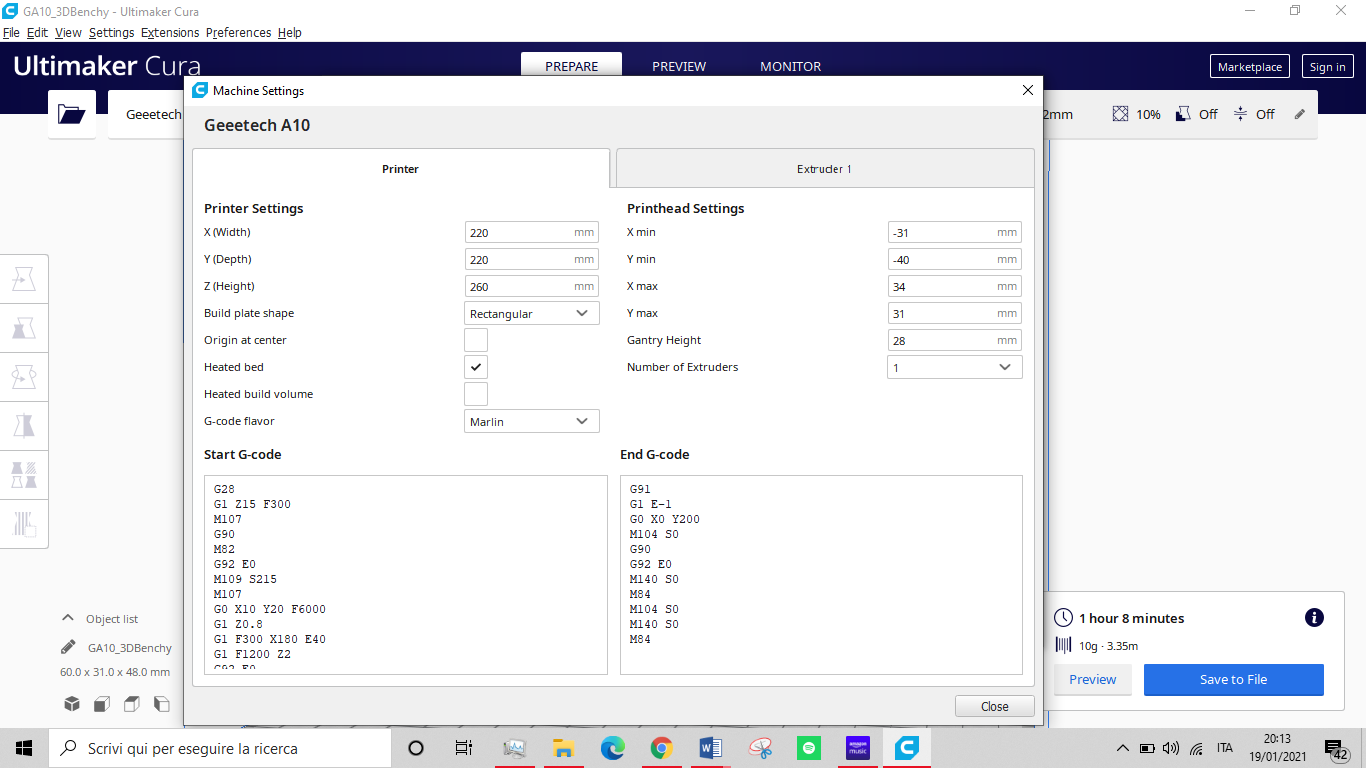The image size is (1366, 768).
Task: Enable the Origin at center checkbox
Action: click(476, 340)
